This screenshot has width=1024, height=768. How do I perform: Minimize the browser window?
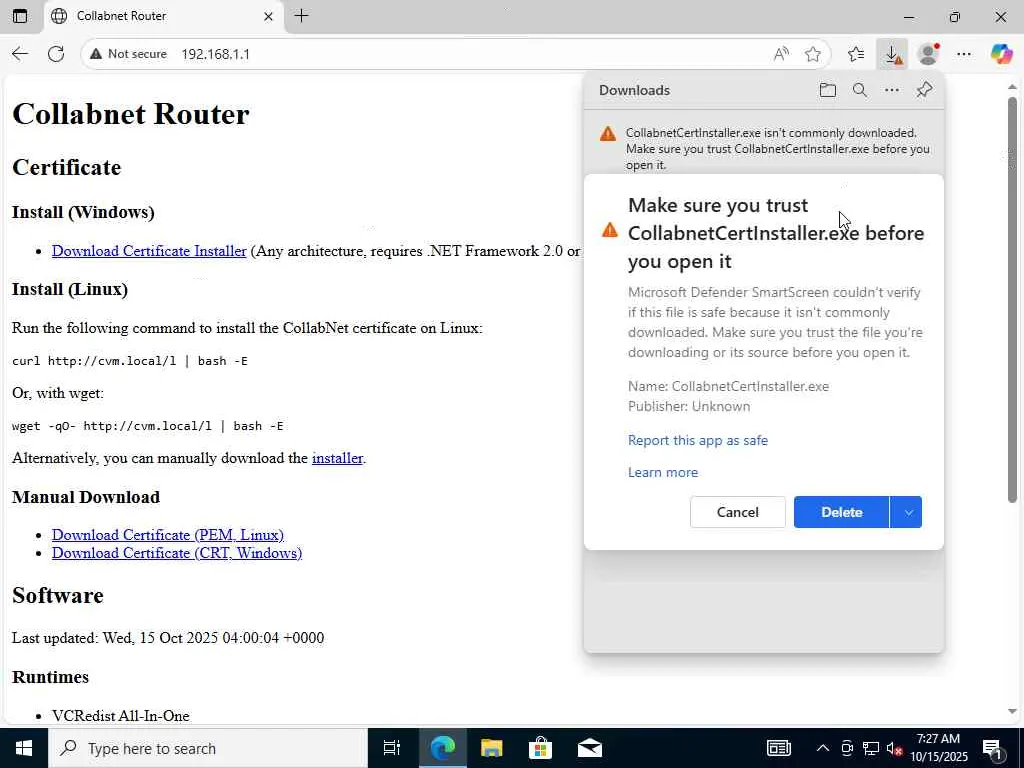click(x=909, y=17)
